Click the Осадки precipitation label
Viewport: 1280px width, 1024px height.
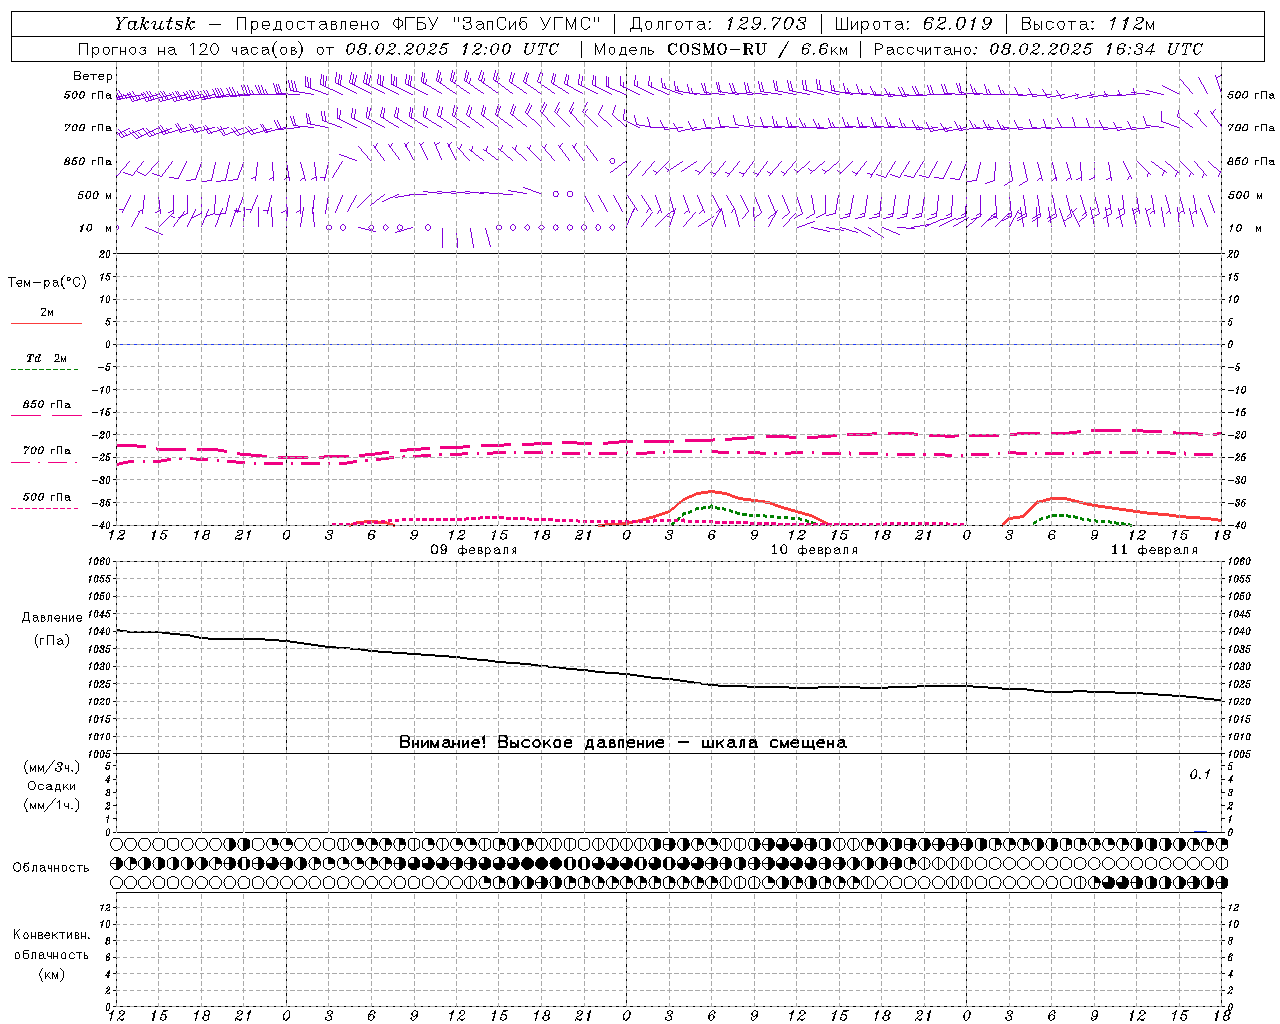[x=52, y=786]
